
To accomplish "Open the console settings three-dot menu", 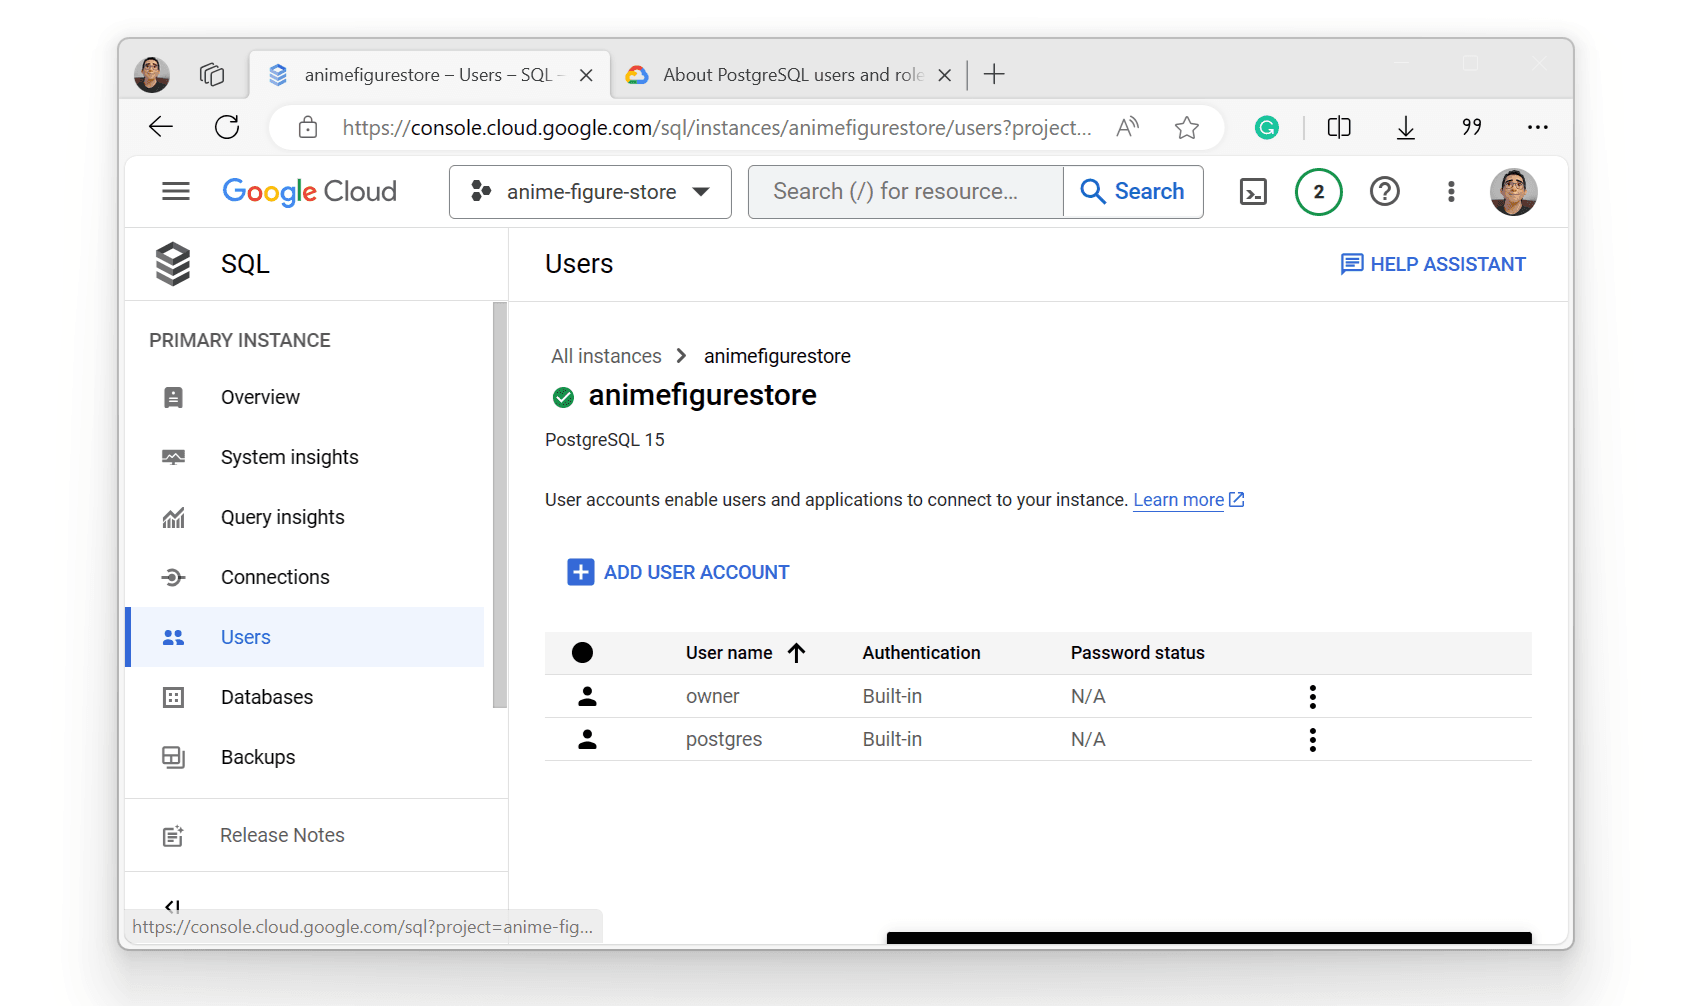I will click(1451, 191).
